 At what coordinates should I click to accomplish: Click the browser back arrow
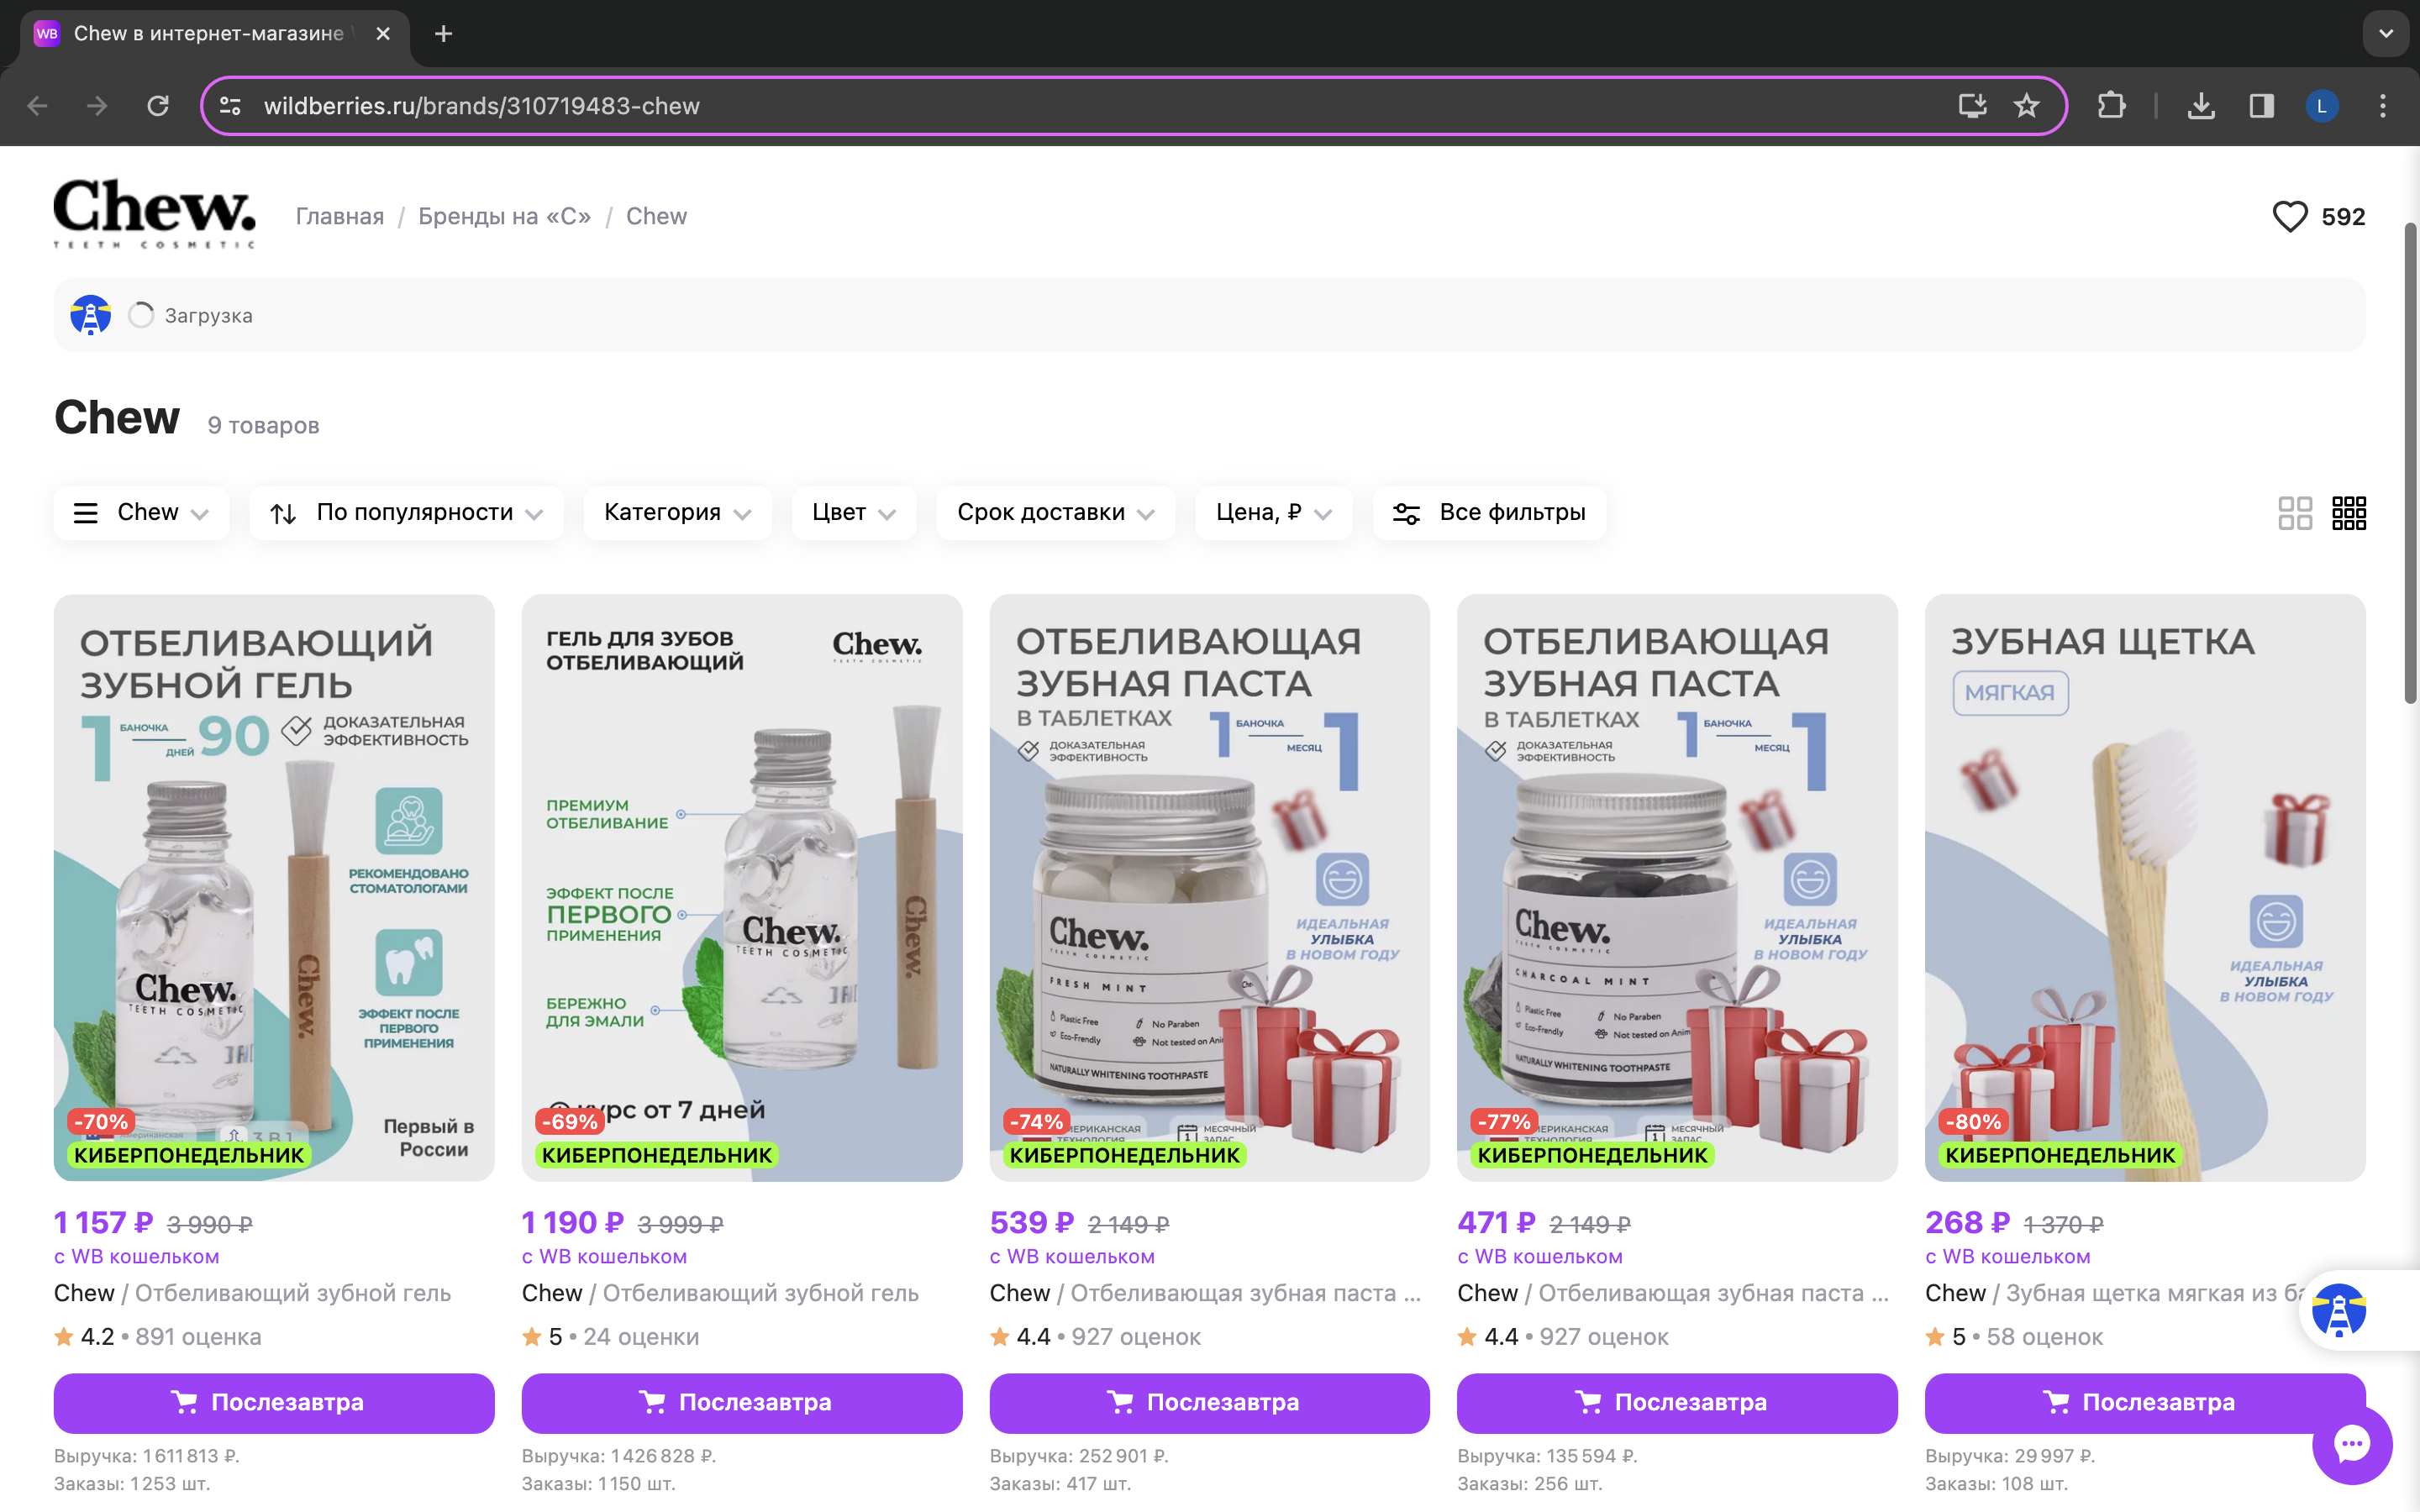[37, 106]
